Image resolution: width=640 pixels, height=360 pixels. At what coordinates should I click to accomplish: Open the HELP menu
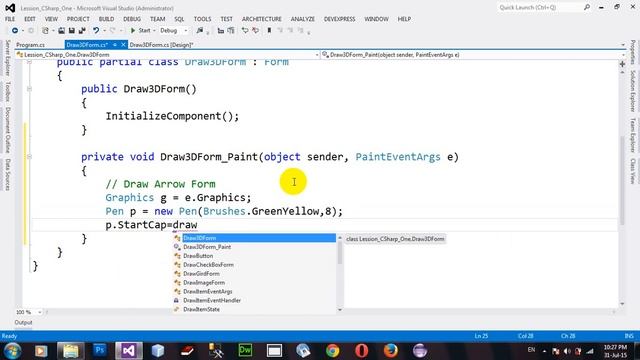click(404, 19)
